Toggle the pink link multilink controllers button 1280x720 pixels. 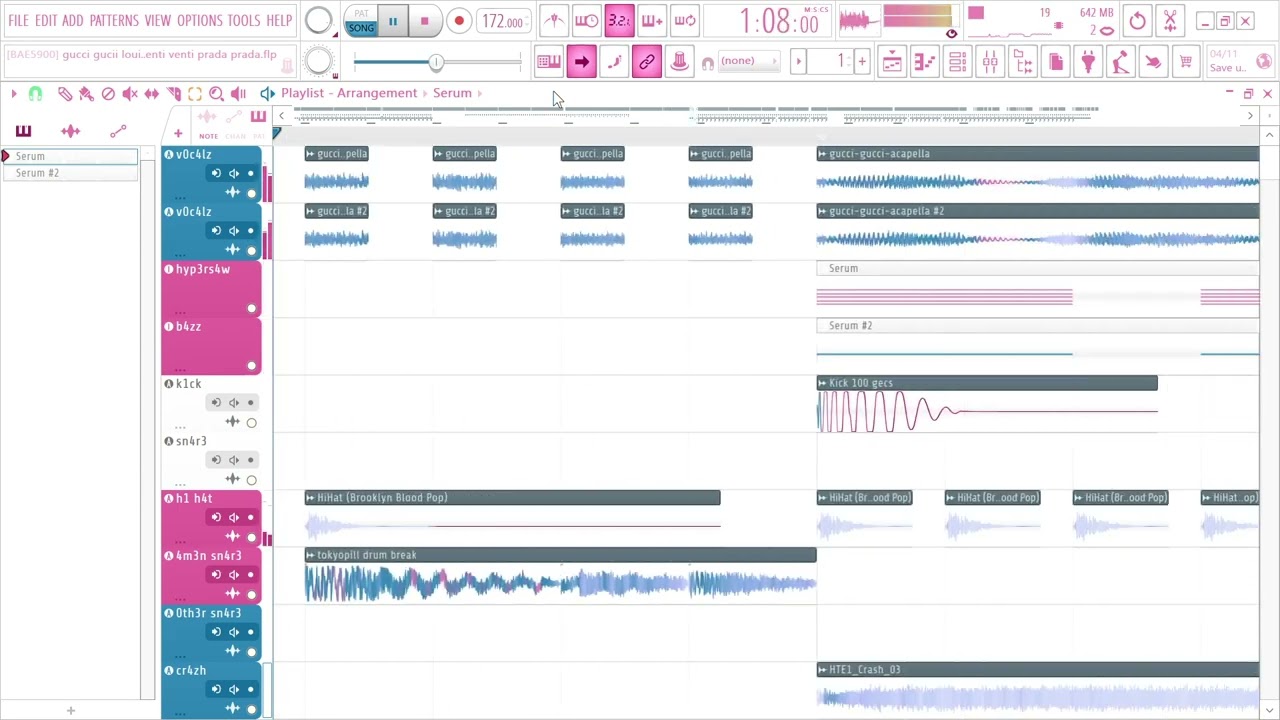(646, 62)
